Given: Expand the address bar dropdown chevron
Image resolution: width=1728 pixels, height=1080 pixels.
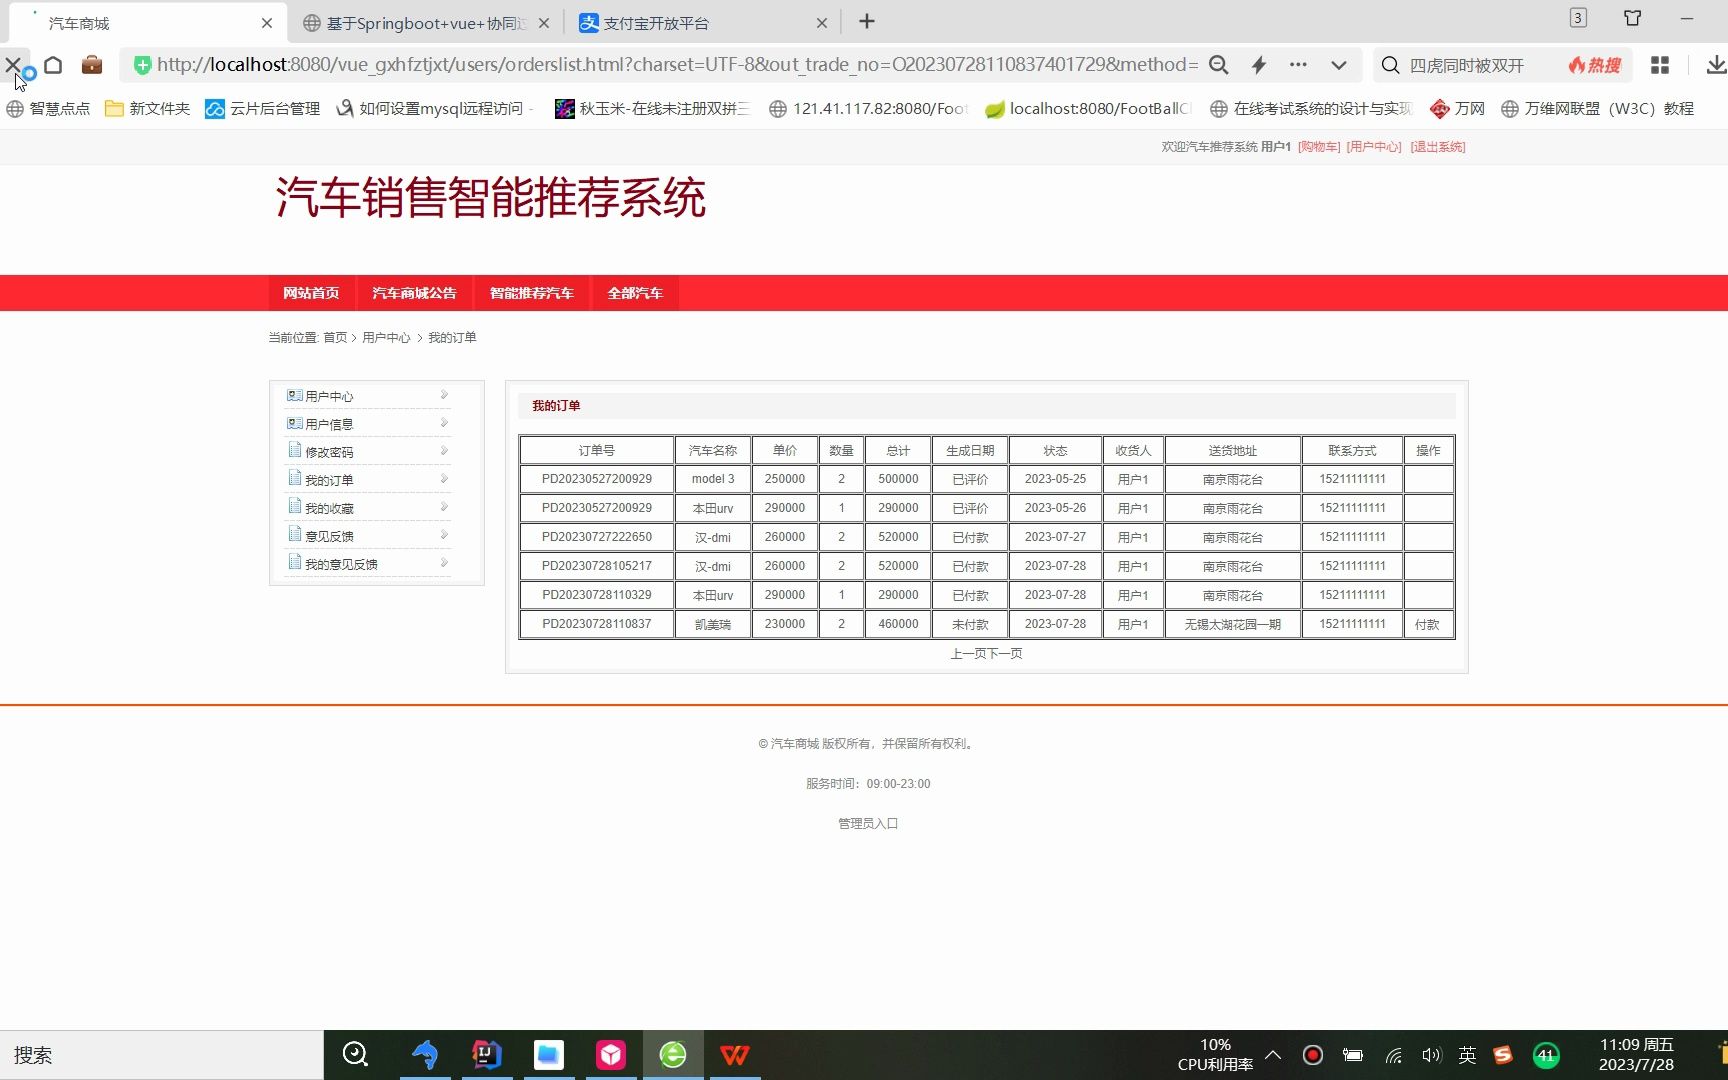Looking at the screenshot, I should [x=1338, y=65].
